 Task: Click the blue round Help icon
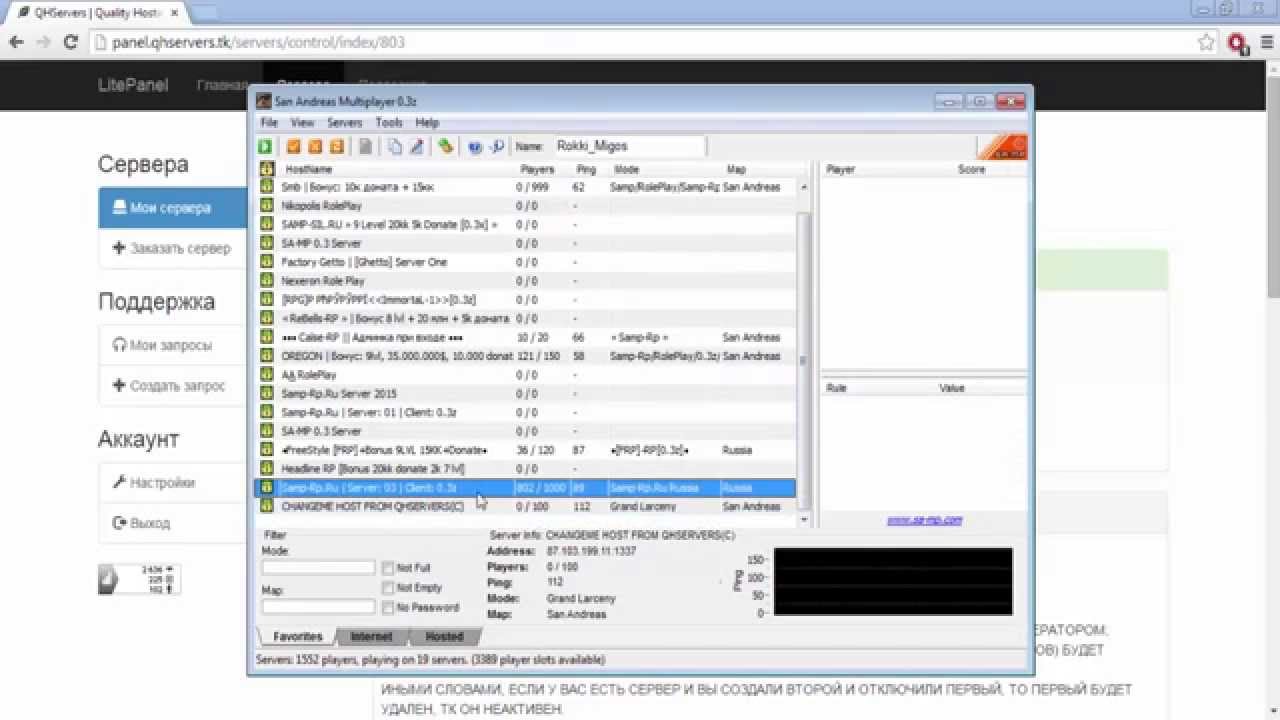(x=475, y=147)
